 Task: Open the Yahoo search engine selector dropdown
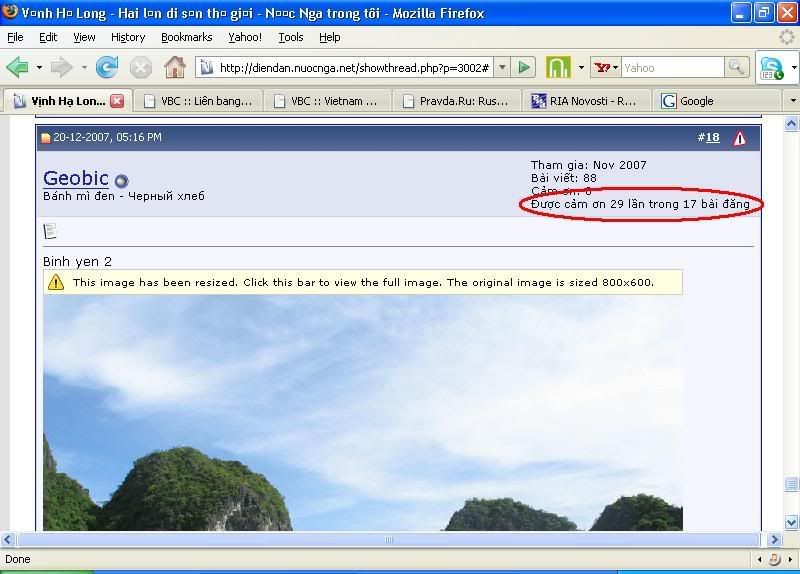click(604, 68)
